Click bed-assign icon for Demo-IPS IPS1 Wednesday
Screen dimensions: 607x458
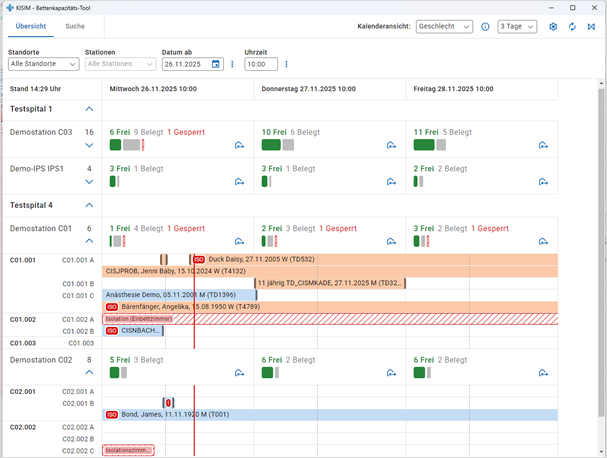coord(239,182)
